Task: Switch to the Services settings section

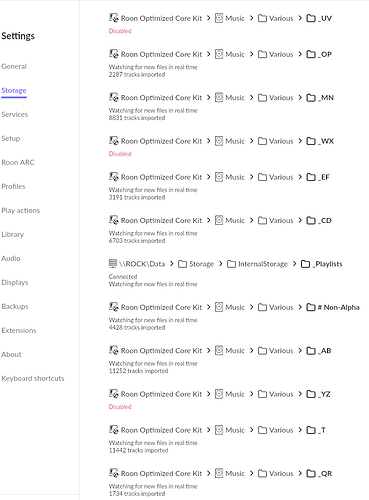Action: [15, 114]
